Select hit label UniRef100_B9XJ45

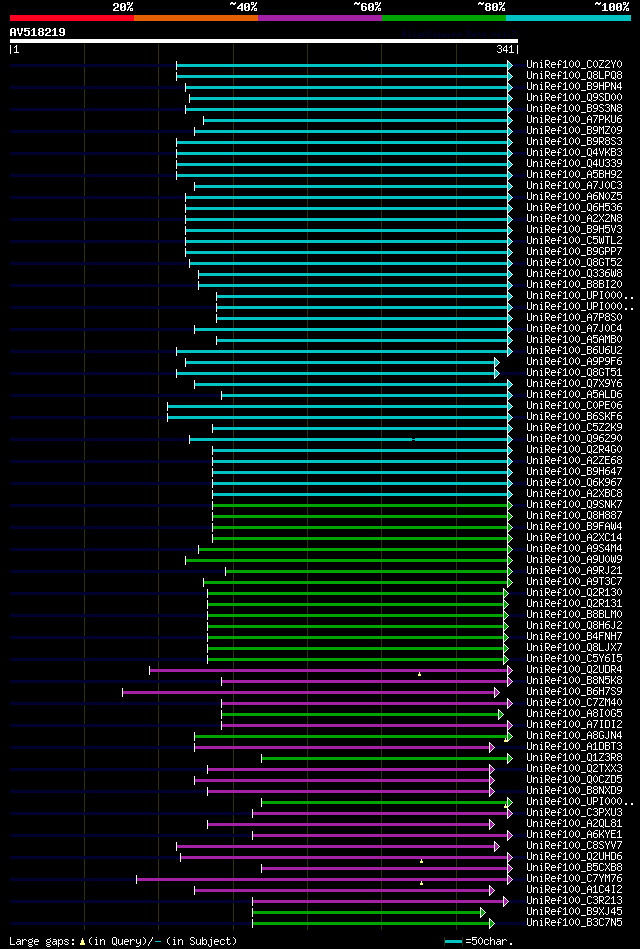coord(574,911)
